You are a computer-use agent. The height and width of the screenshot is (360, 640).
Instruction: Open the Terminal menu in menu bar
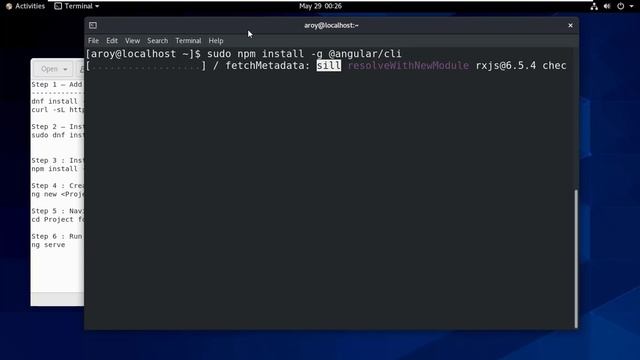[188, 41]
